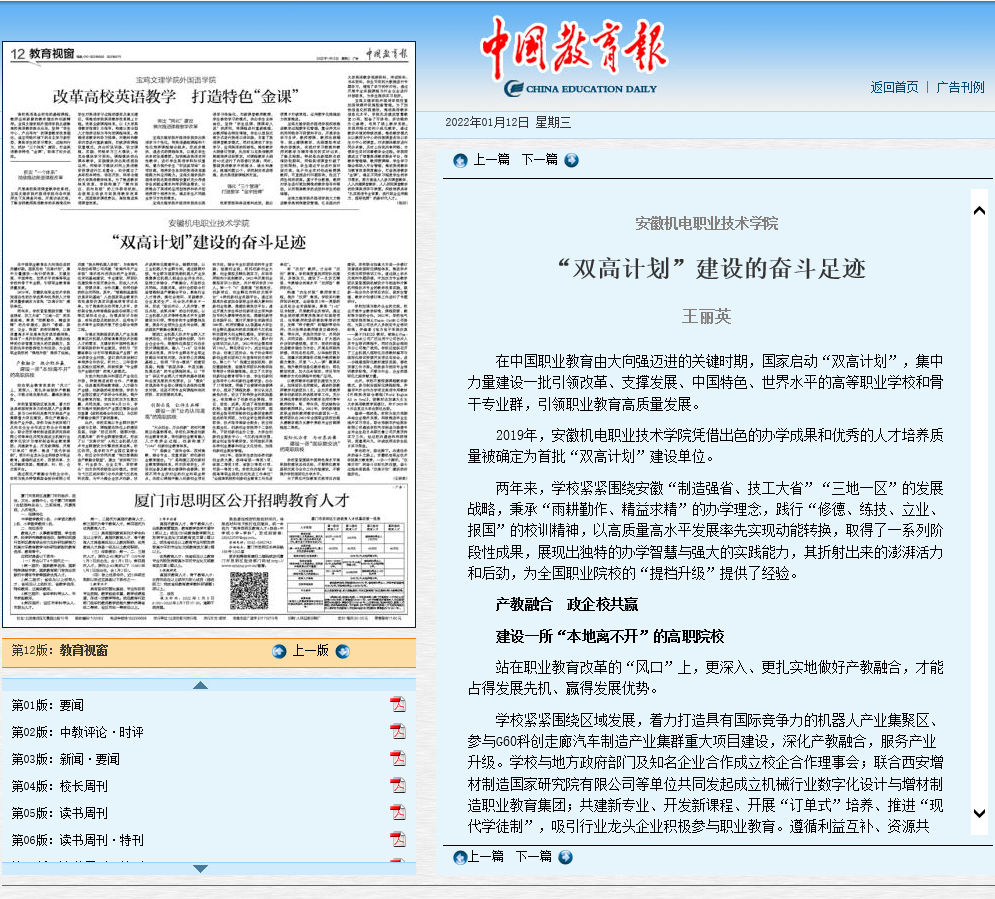Open section 第02版：中教评论·时评
Screen dimensions: 995x899
[x=77, y=732]
